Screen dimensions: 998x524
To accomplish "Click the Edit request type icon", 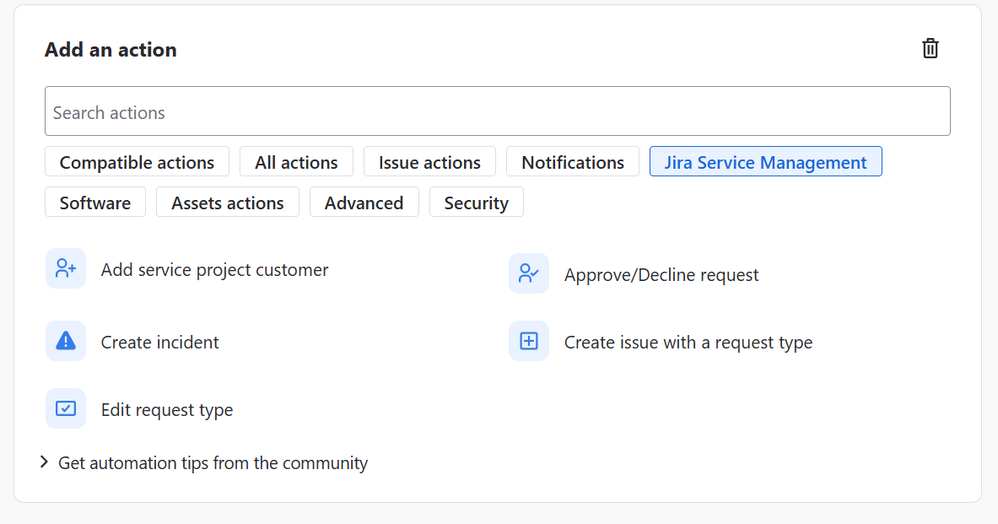I will click(x=66, y=408).
